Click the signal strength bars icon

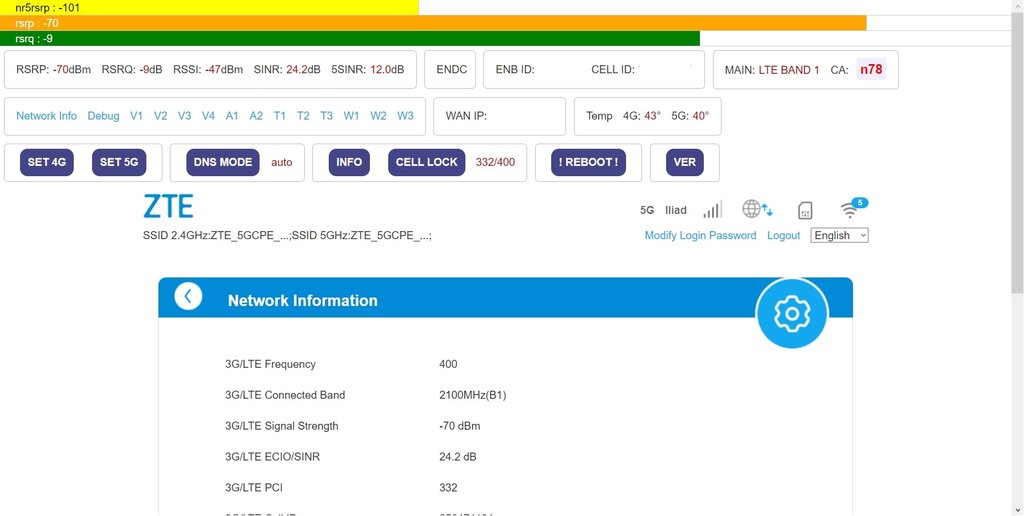(x=712, y=210)
